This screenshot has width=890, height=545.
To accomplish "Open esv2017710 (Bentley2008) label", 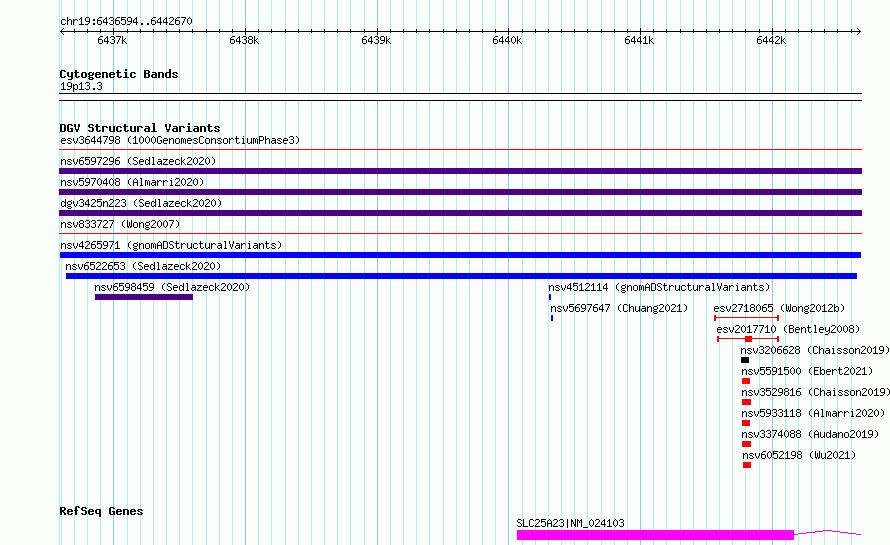I will pos(788,329).
